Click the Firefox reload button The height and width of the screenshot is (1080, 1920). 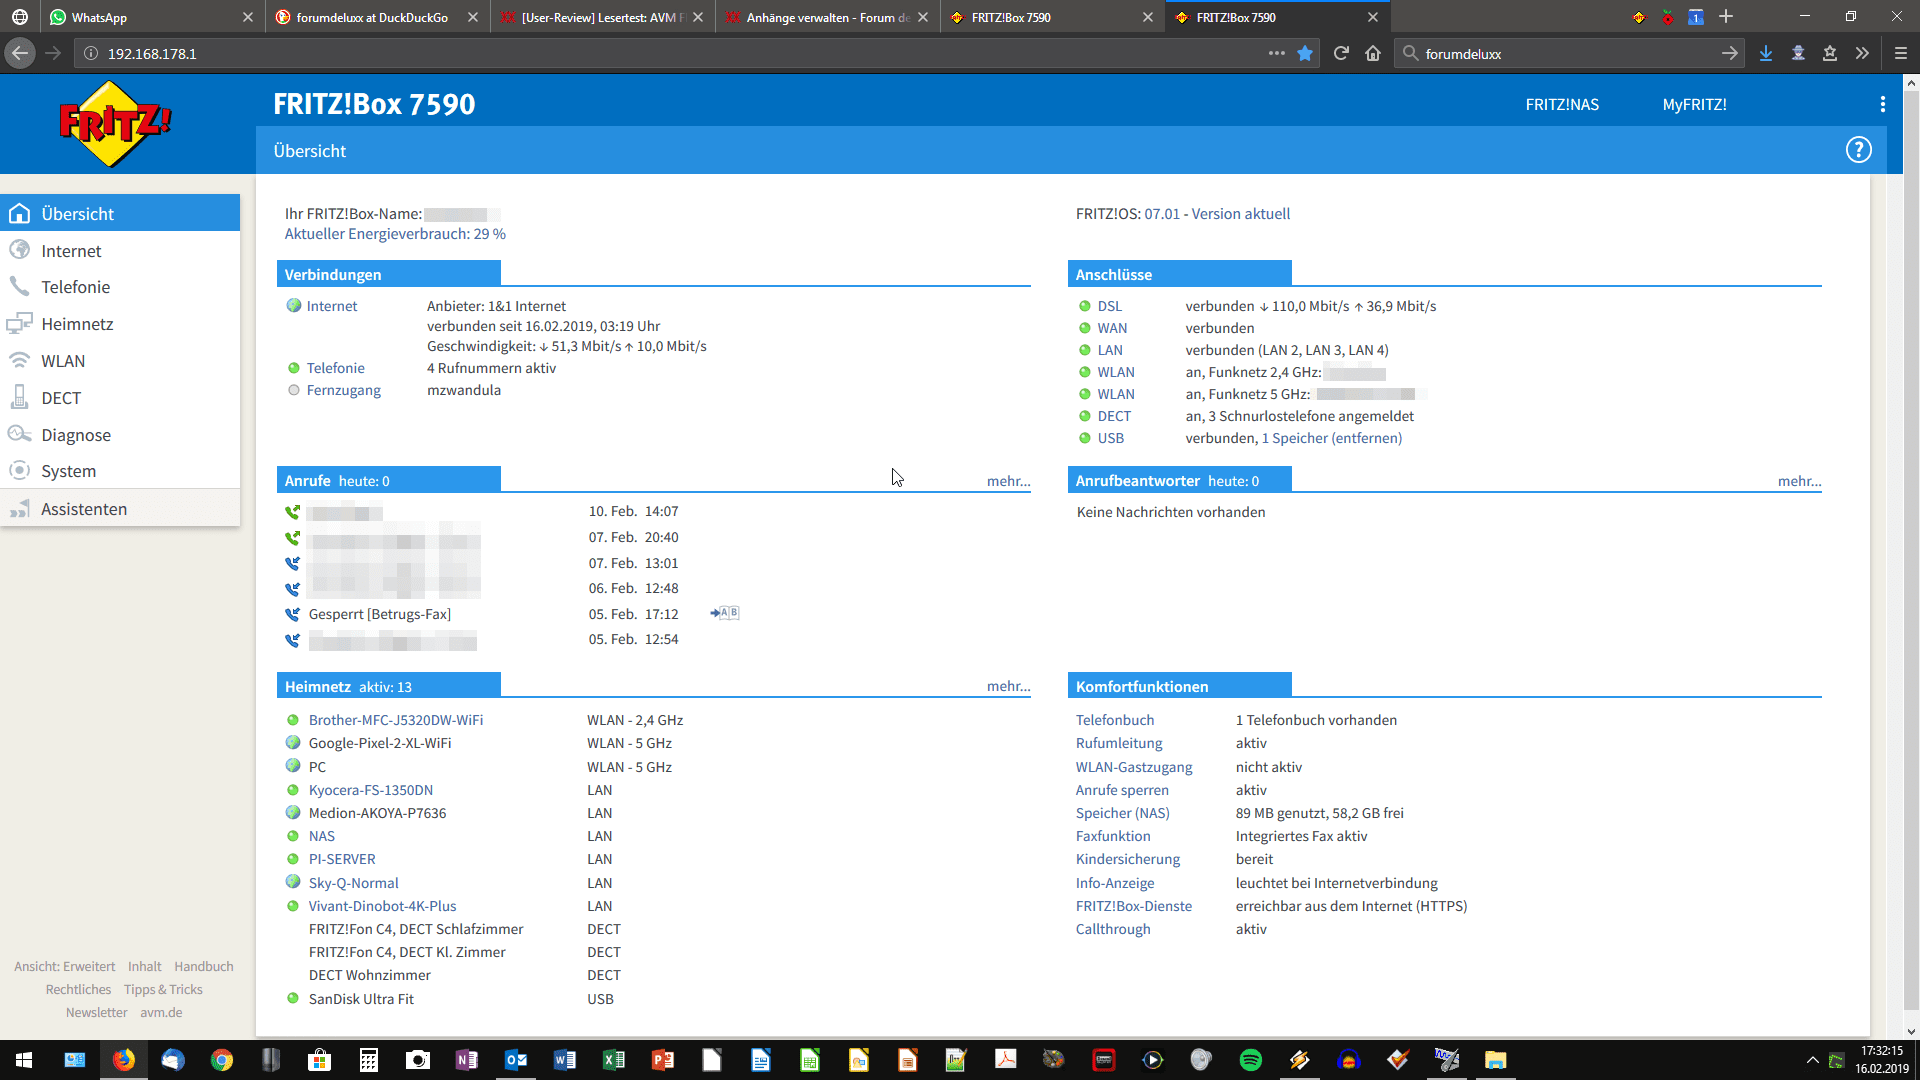coord(1341,53)
